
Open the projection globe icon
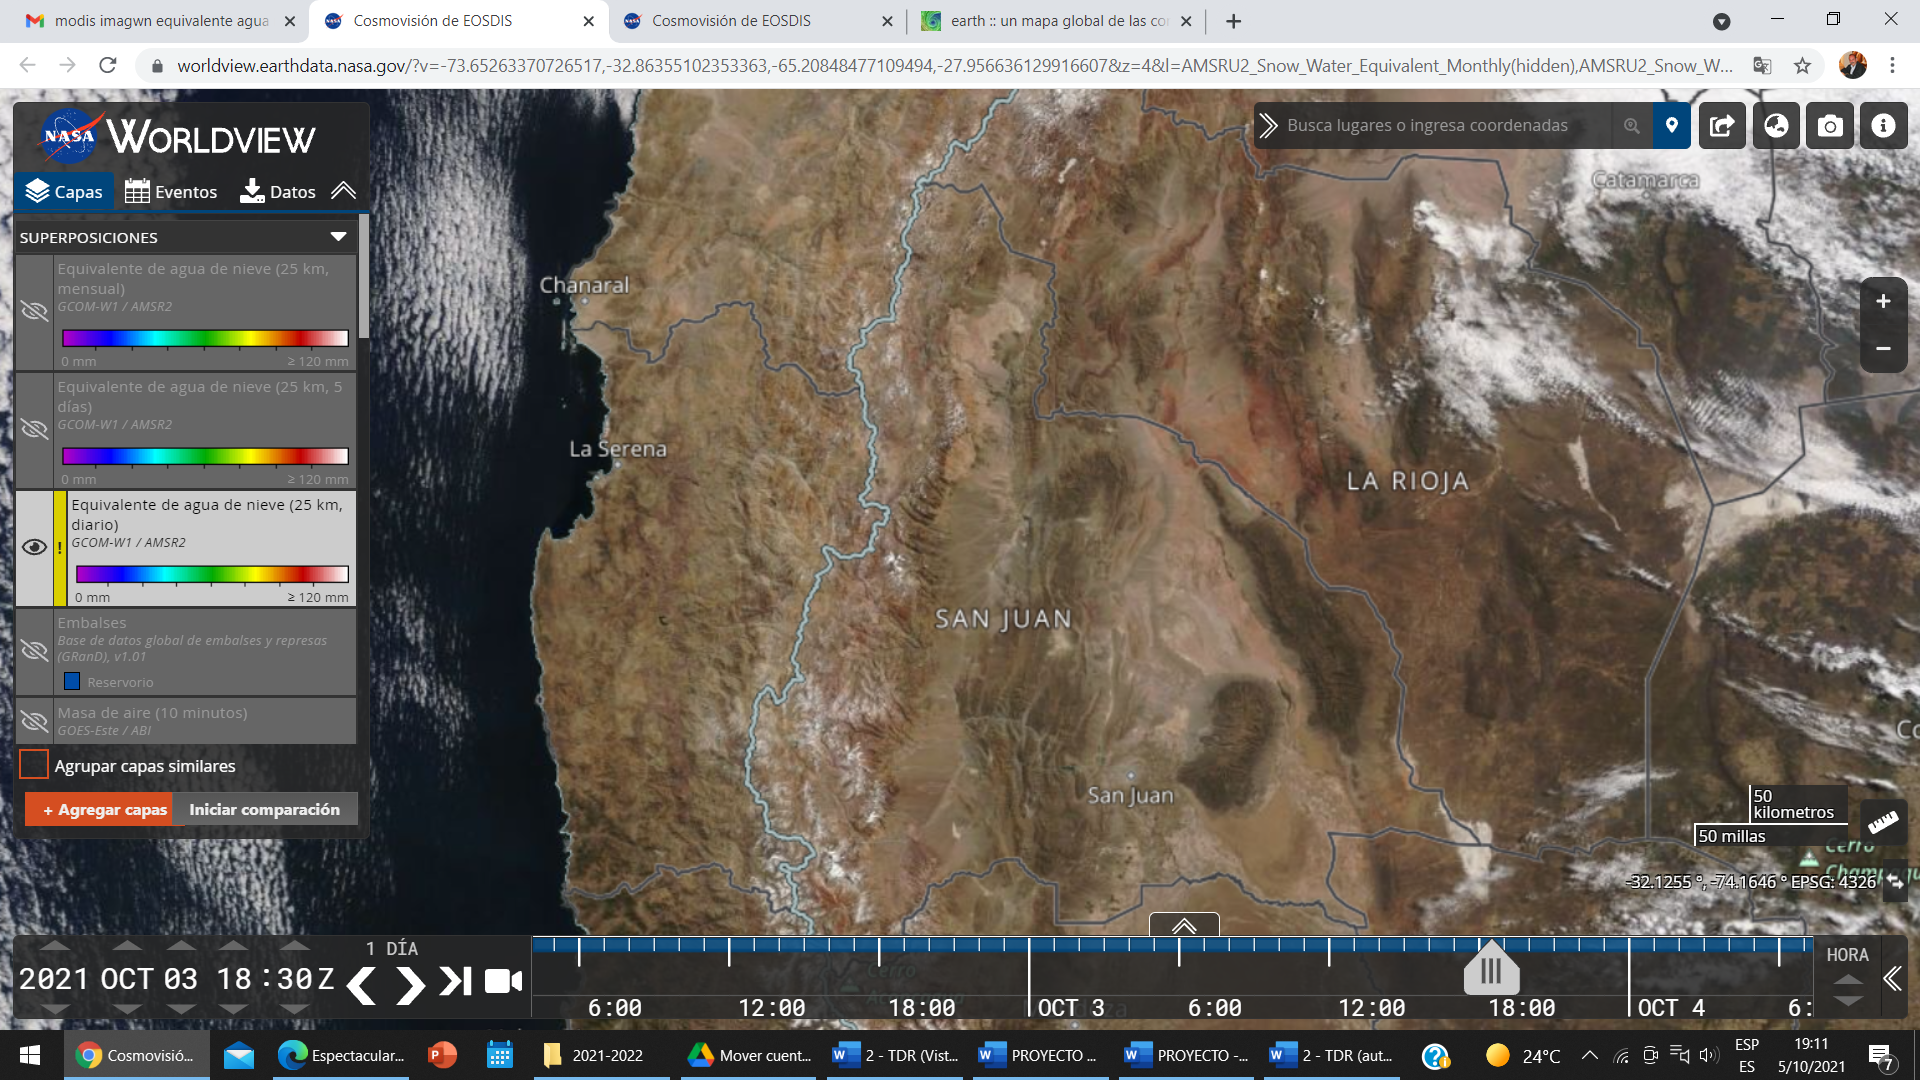point(1776,126)
